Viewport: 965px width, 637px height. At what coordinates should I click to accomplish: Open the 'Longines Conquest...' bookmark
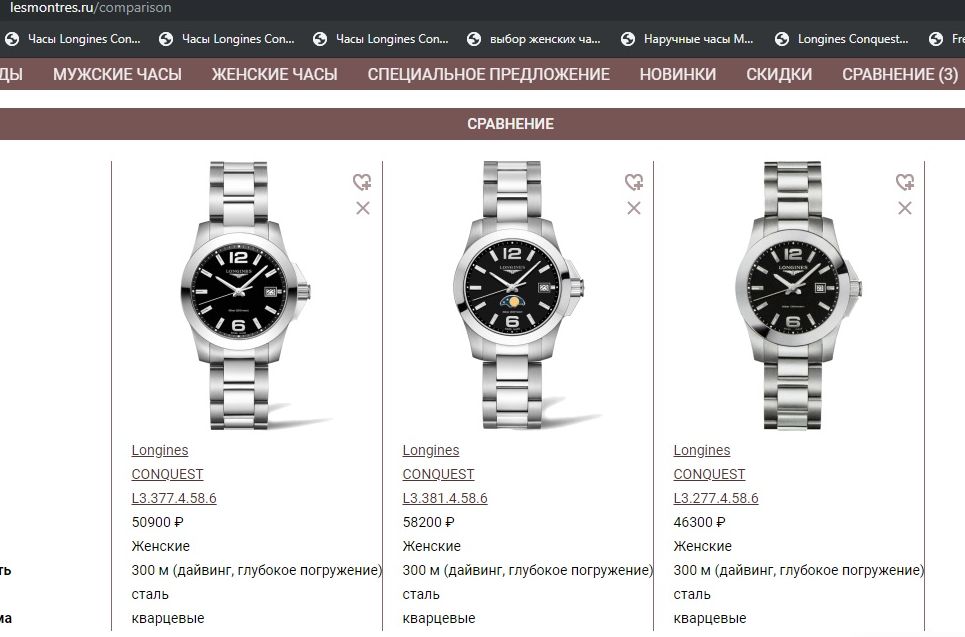point(841,39)
